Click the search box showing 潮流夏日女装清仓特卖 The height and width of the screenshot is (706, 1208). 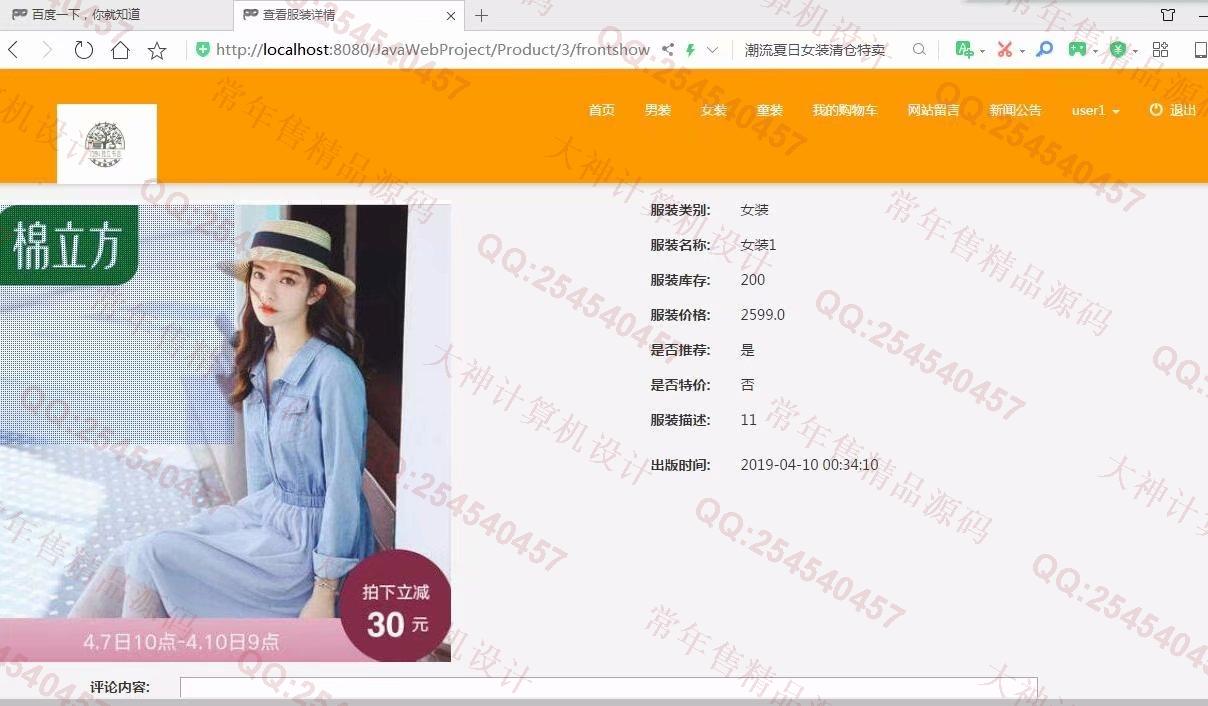(x=815, y=50)
